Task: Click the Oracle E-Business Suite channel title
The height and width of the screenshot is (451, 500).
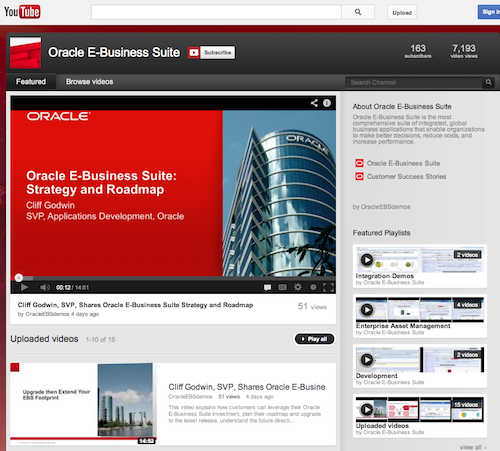Action: click(114, 52)
